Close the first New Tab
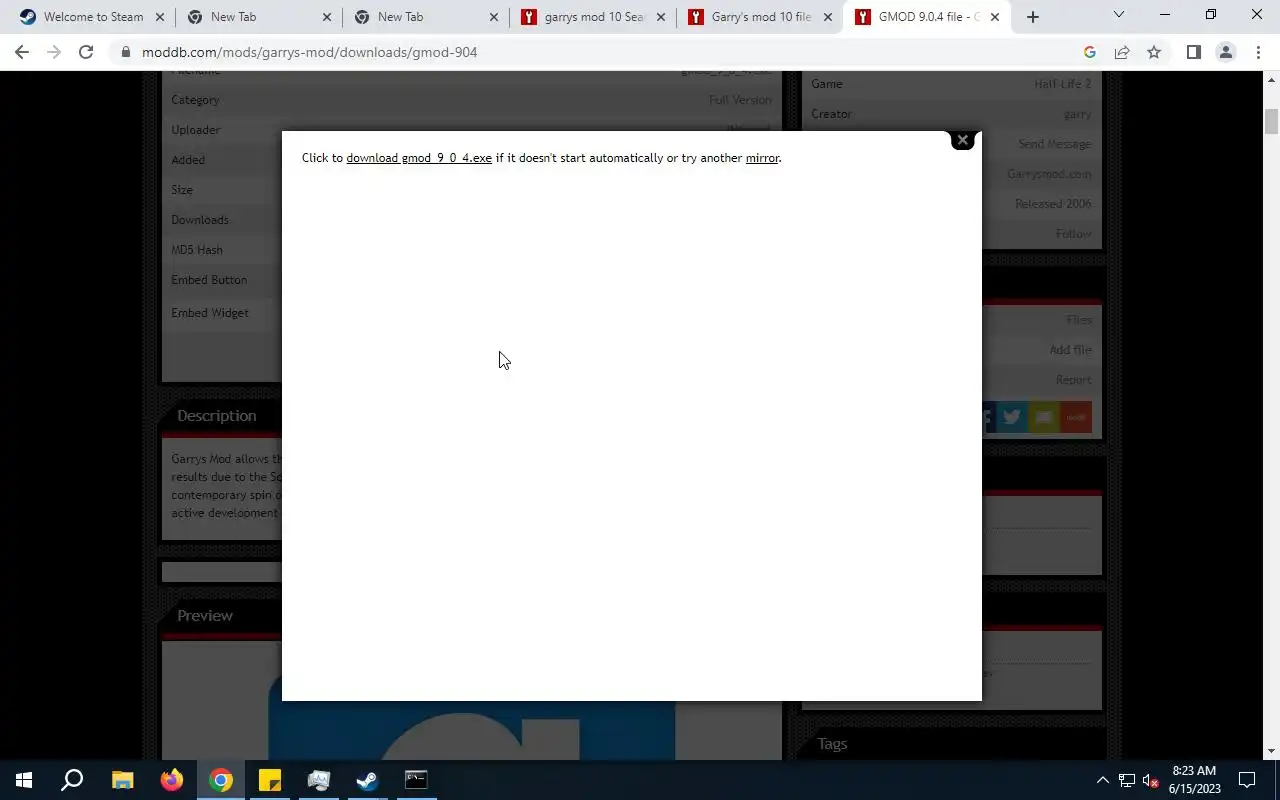The image size is (1280, 800). (327, 17)
